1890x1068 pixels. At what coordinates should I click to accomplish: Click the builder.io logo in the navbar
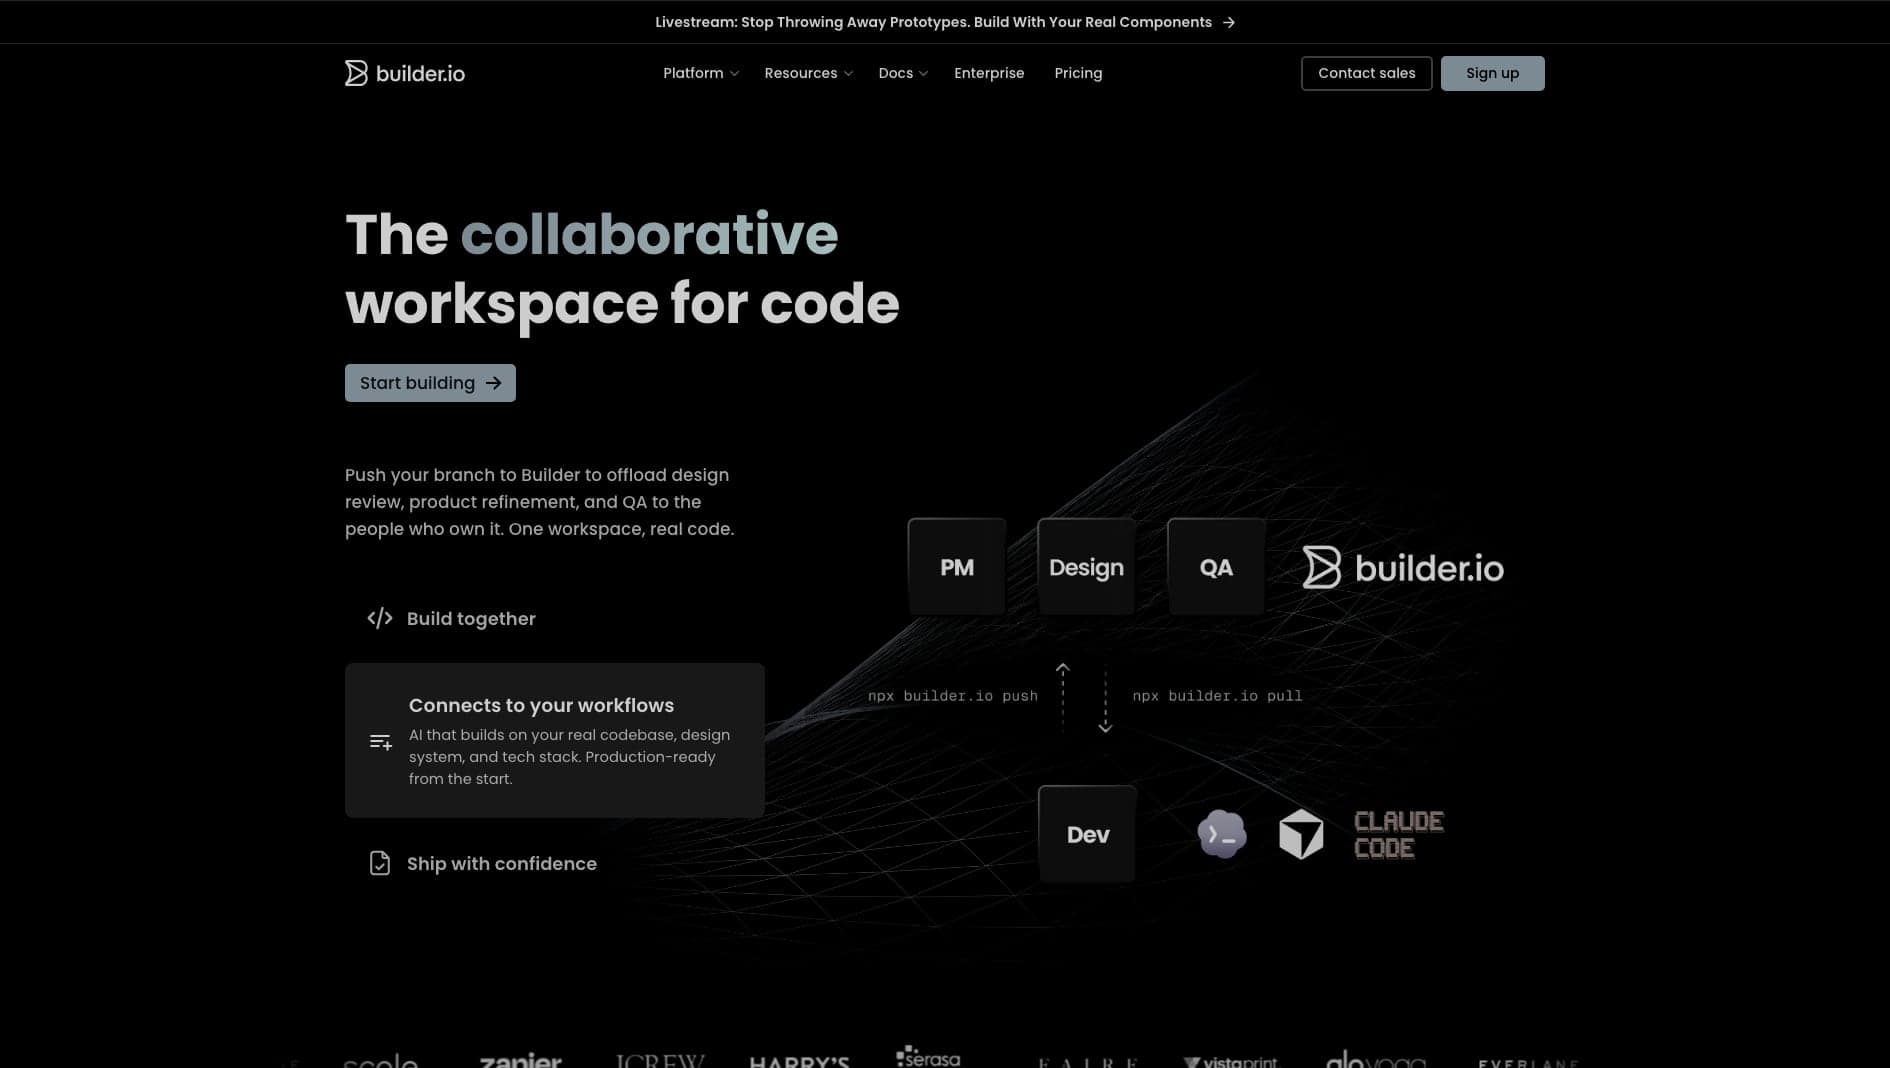404,73
